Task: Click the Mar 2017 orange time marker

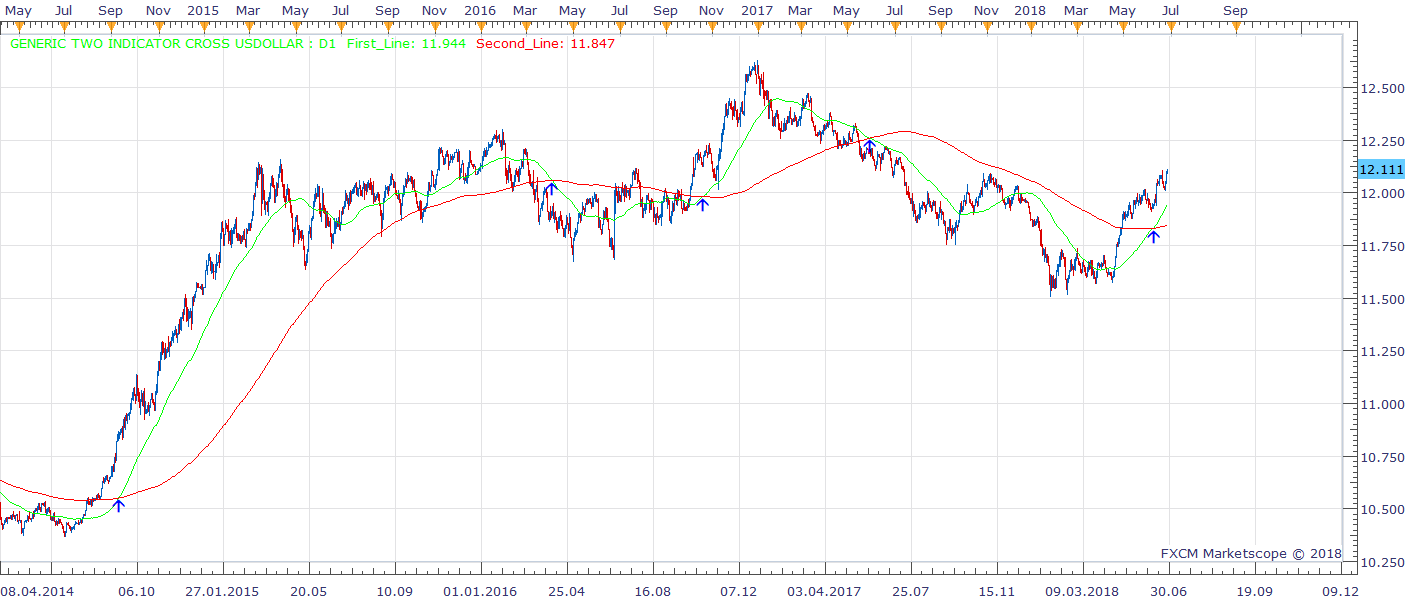Action: click(x=799, y=28)
